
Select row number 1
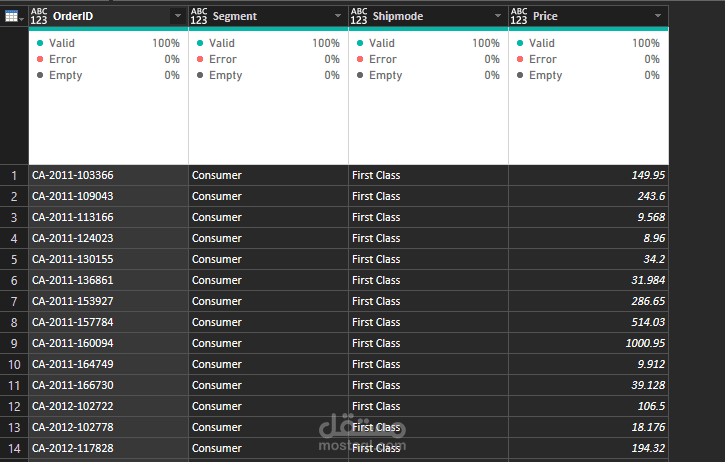point(14,175)
